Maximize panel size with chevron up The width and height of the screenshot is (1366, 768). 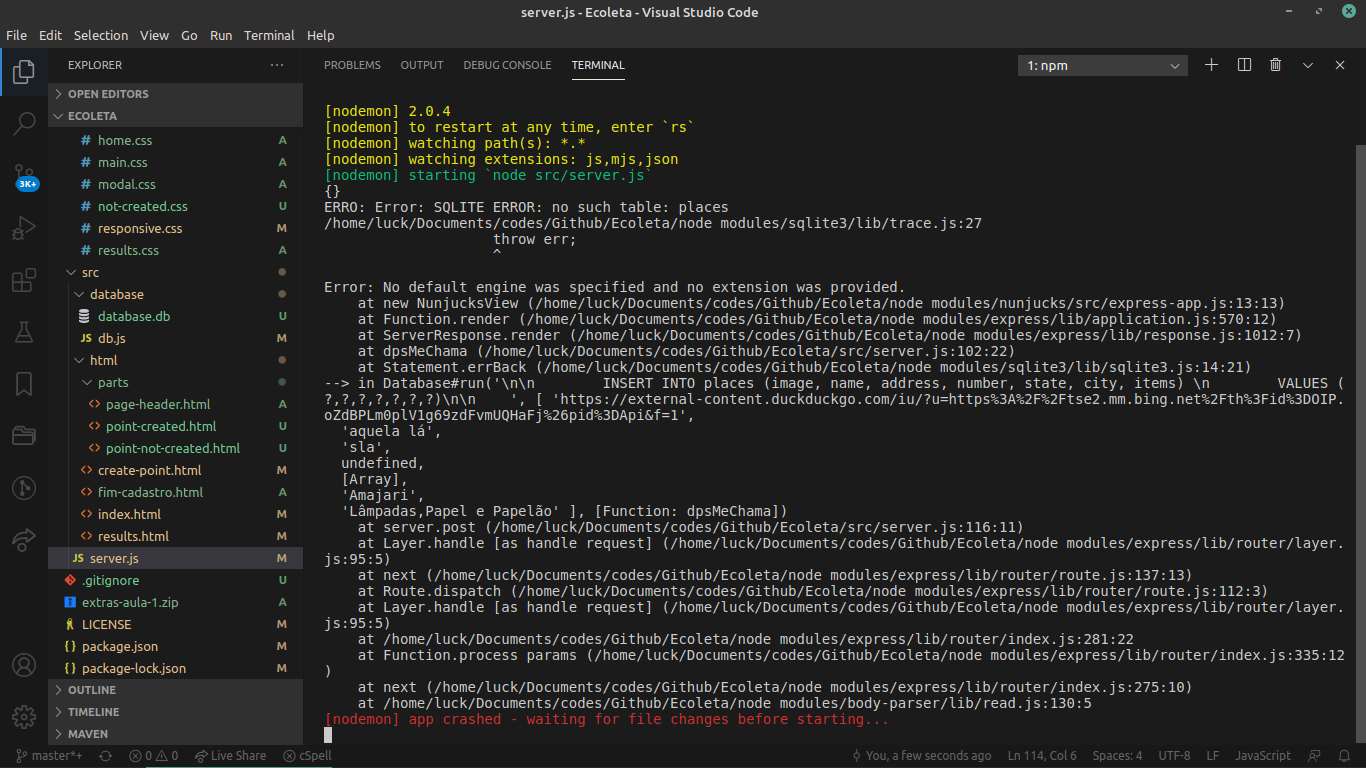(1308, 65)
